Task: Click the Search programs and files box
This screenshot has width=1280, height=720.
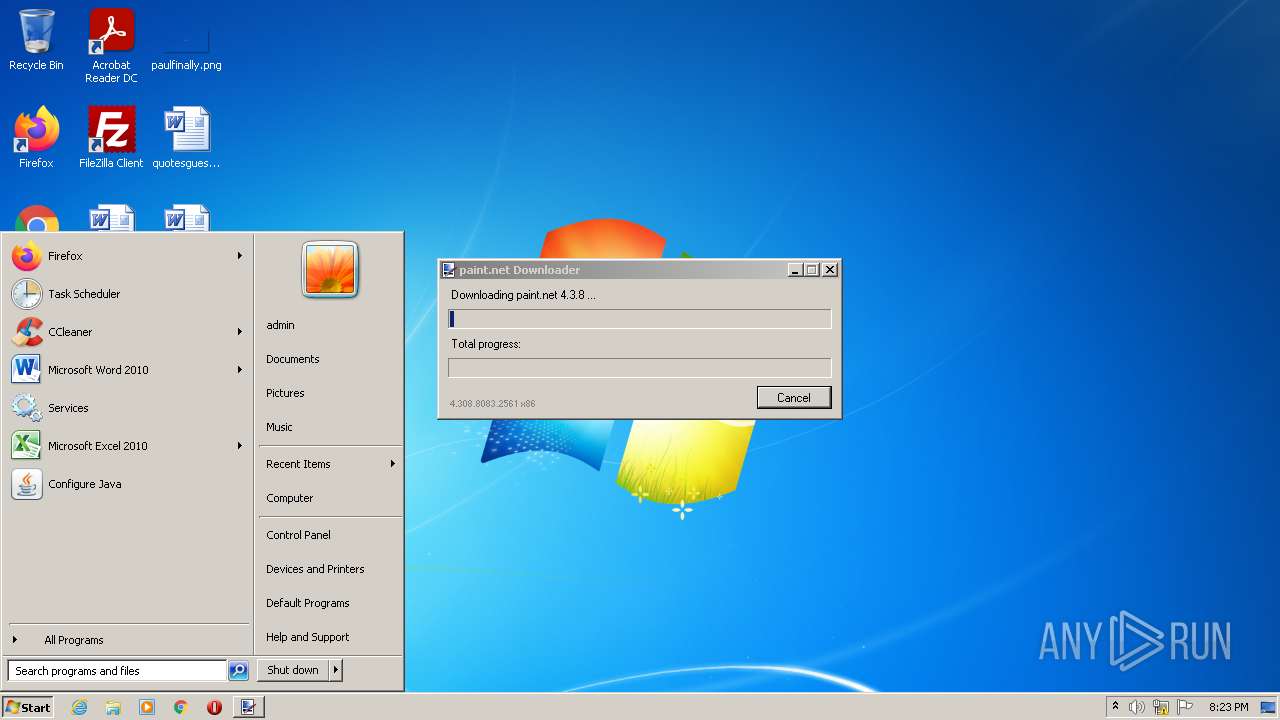Action: tap(117, 671)
